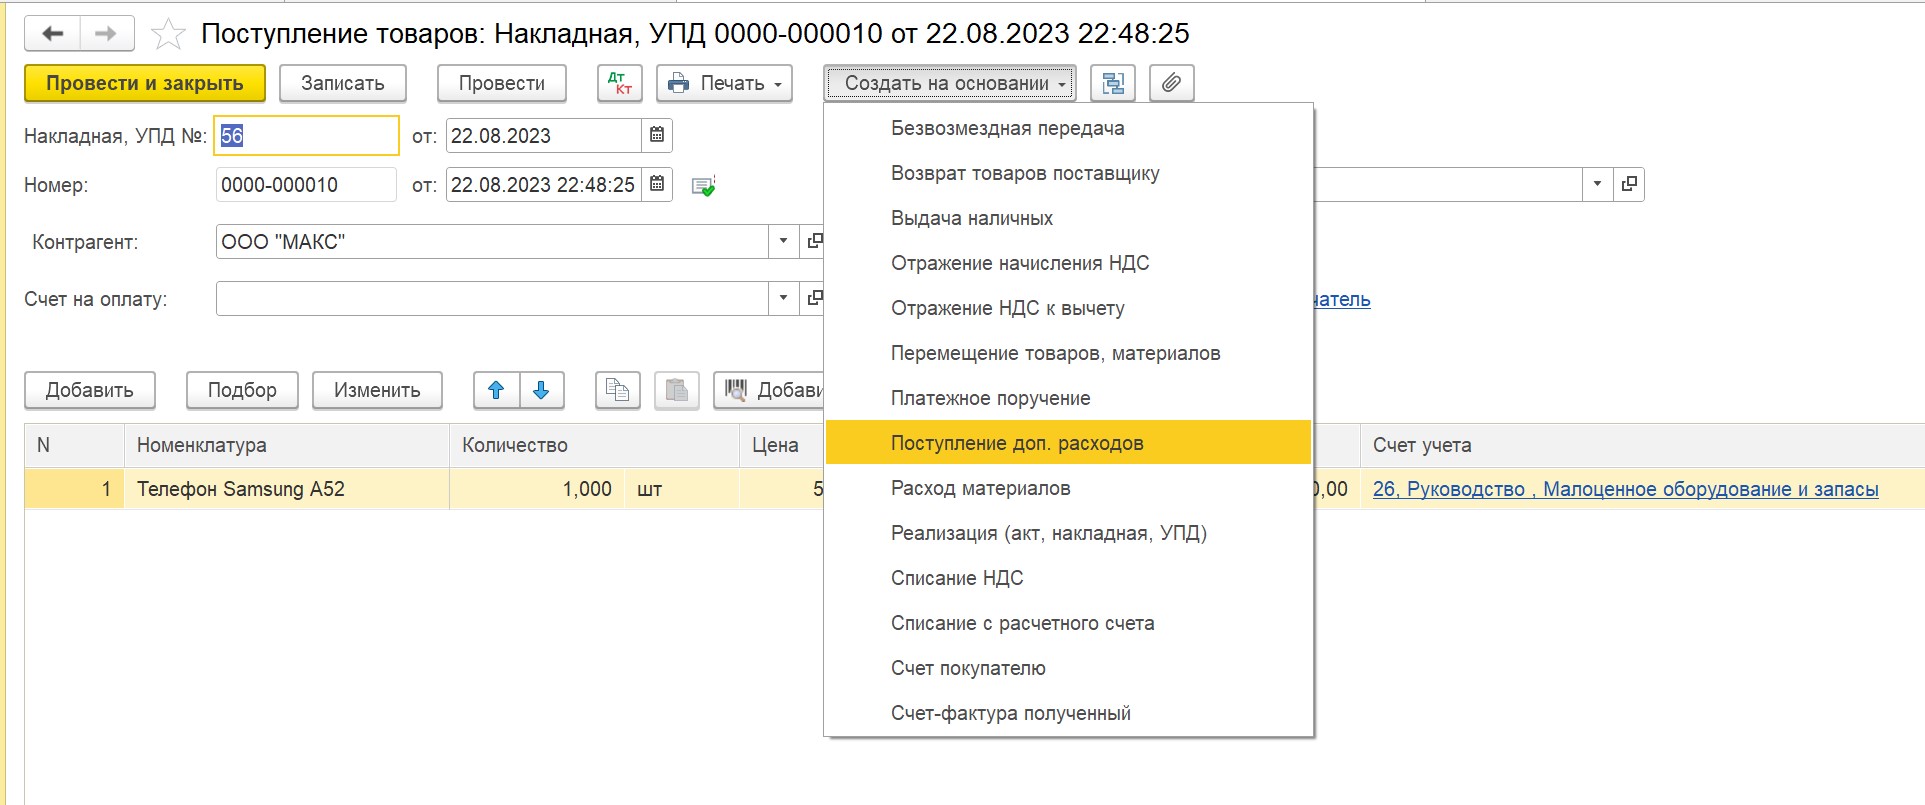1925x805 pixels.
Task: Select Расход материалов
Action: (x=1068, y=488)
